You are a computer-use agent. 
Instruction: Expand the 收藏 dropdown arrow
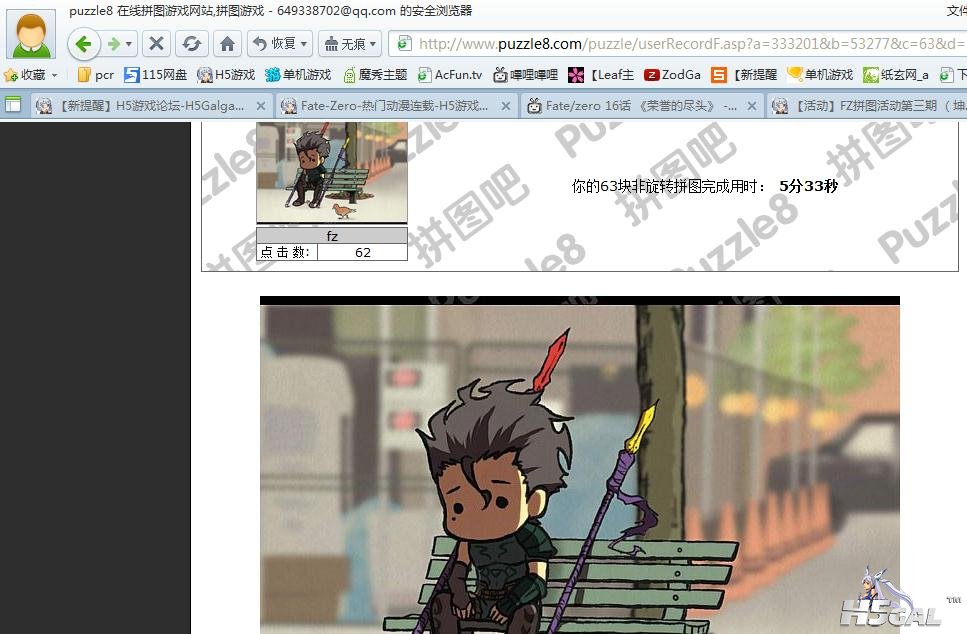coord(55,75)
